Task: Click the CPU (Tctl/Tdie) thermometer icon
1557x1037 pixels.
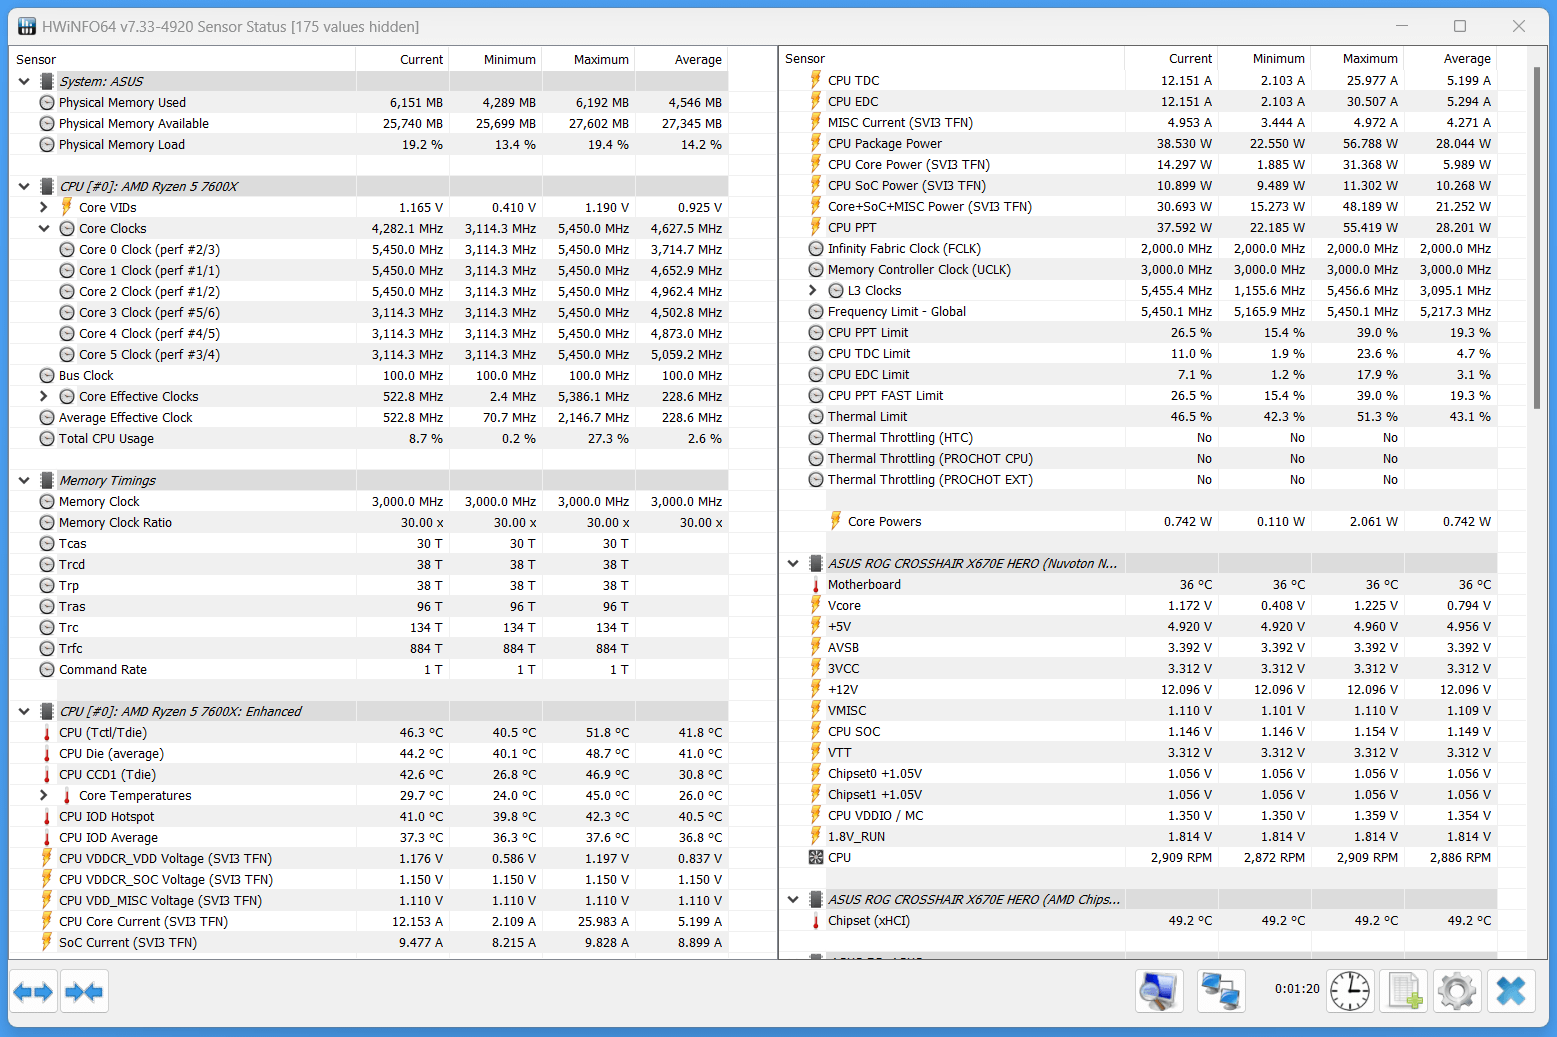Action: pos(47,733)
